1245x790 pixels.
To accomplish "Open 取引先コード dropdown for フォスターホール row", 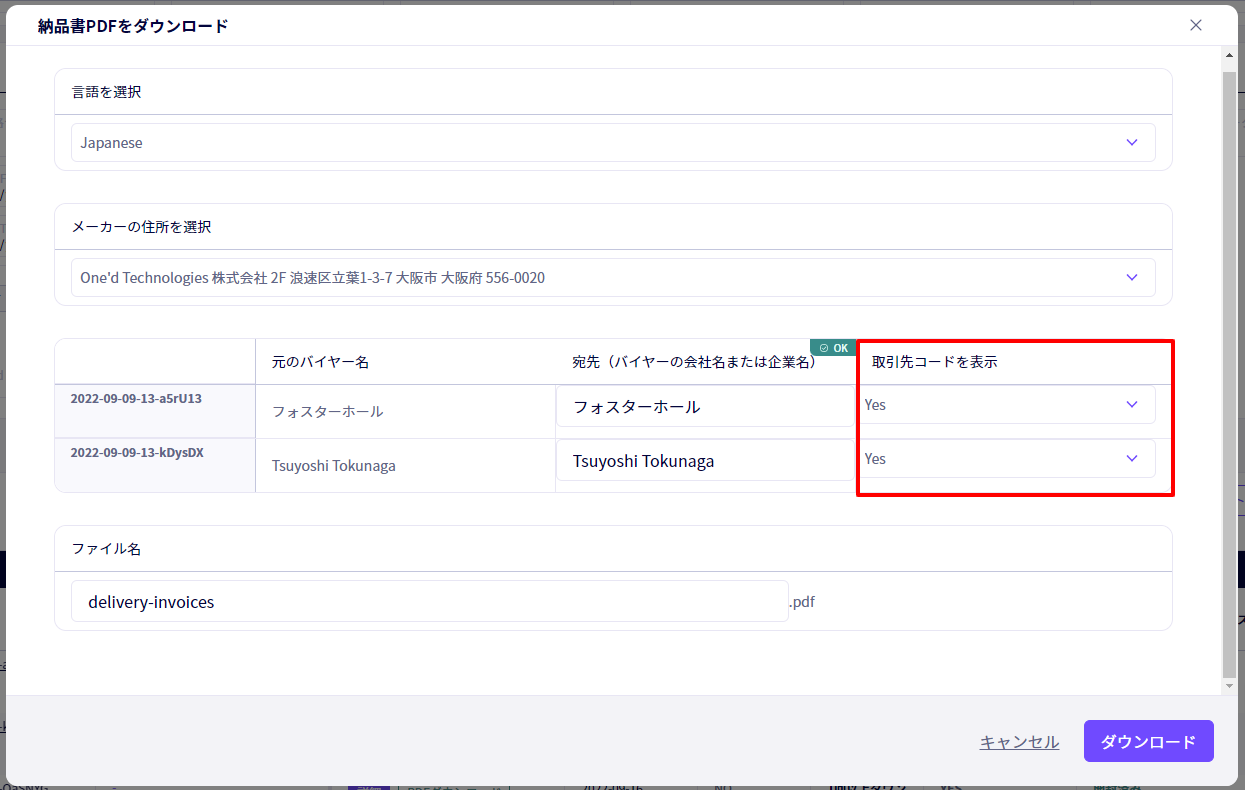I will tap(1007, 405).
